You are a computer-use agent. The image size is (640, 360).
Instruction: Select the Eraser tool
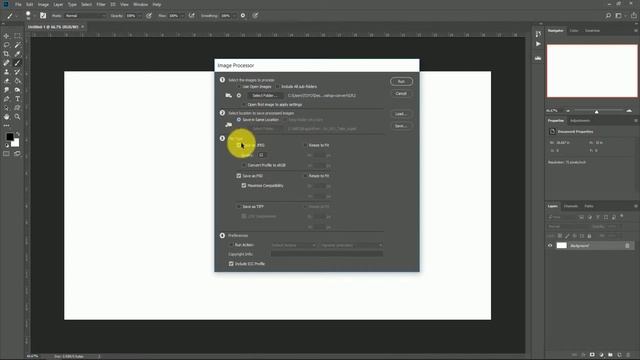[x=6, y=81]
